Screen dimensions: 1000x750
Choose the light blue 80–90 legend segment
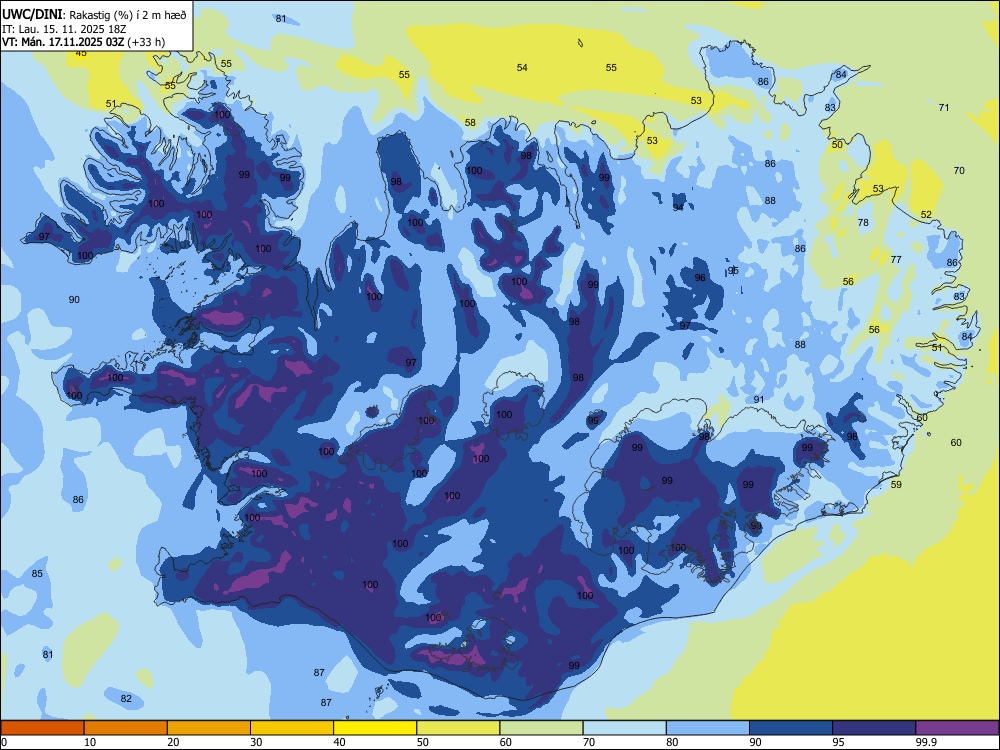707,728
